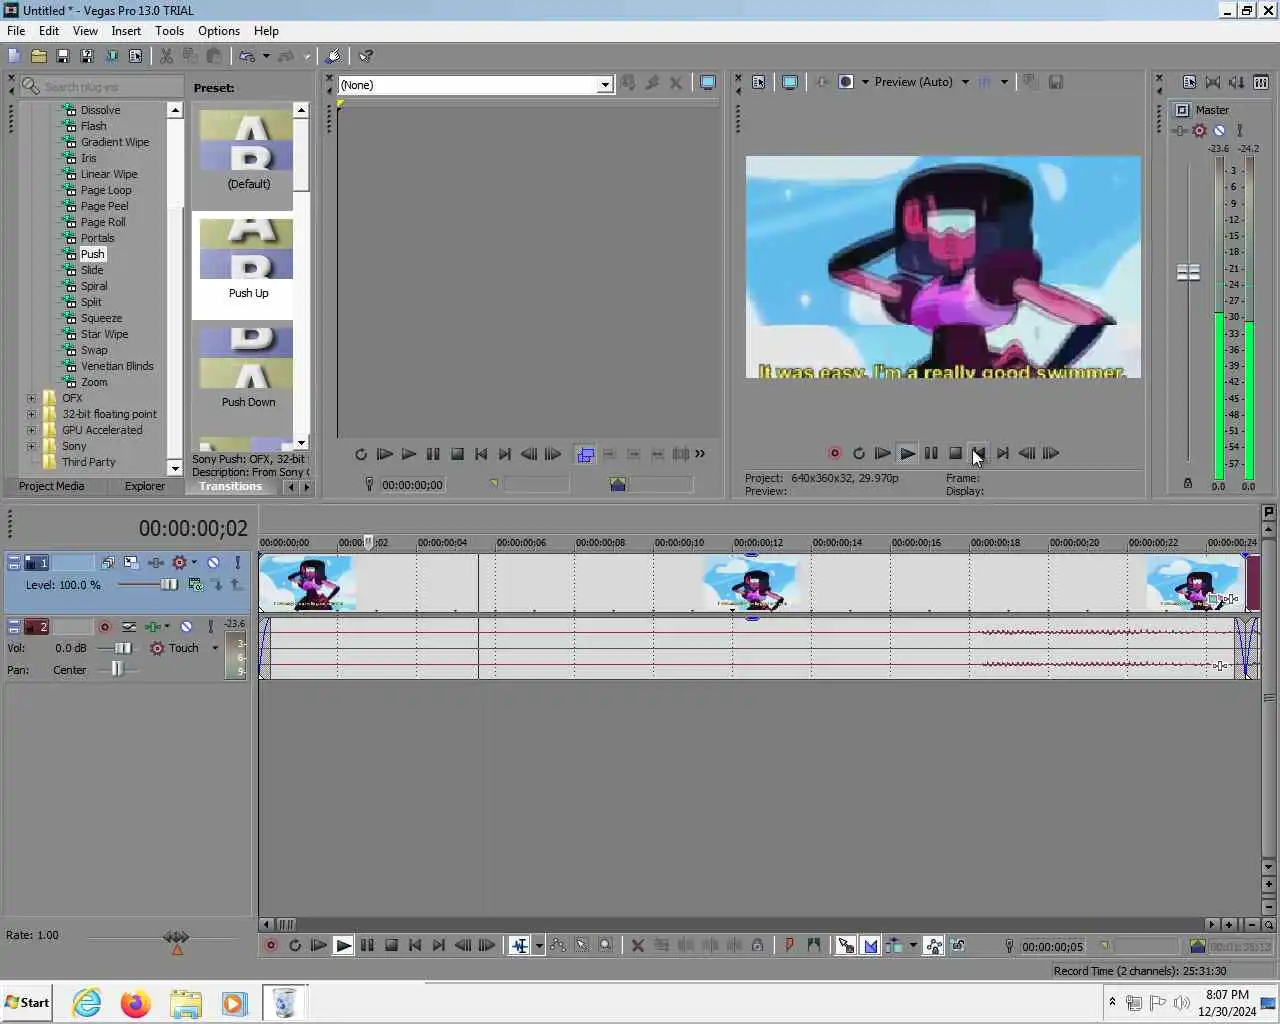The height and width of the screenshot is (1024, 1280).
Task: Open Mixer Properties icon at top right
Action: tap(1189, 82)
